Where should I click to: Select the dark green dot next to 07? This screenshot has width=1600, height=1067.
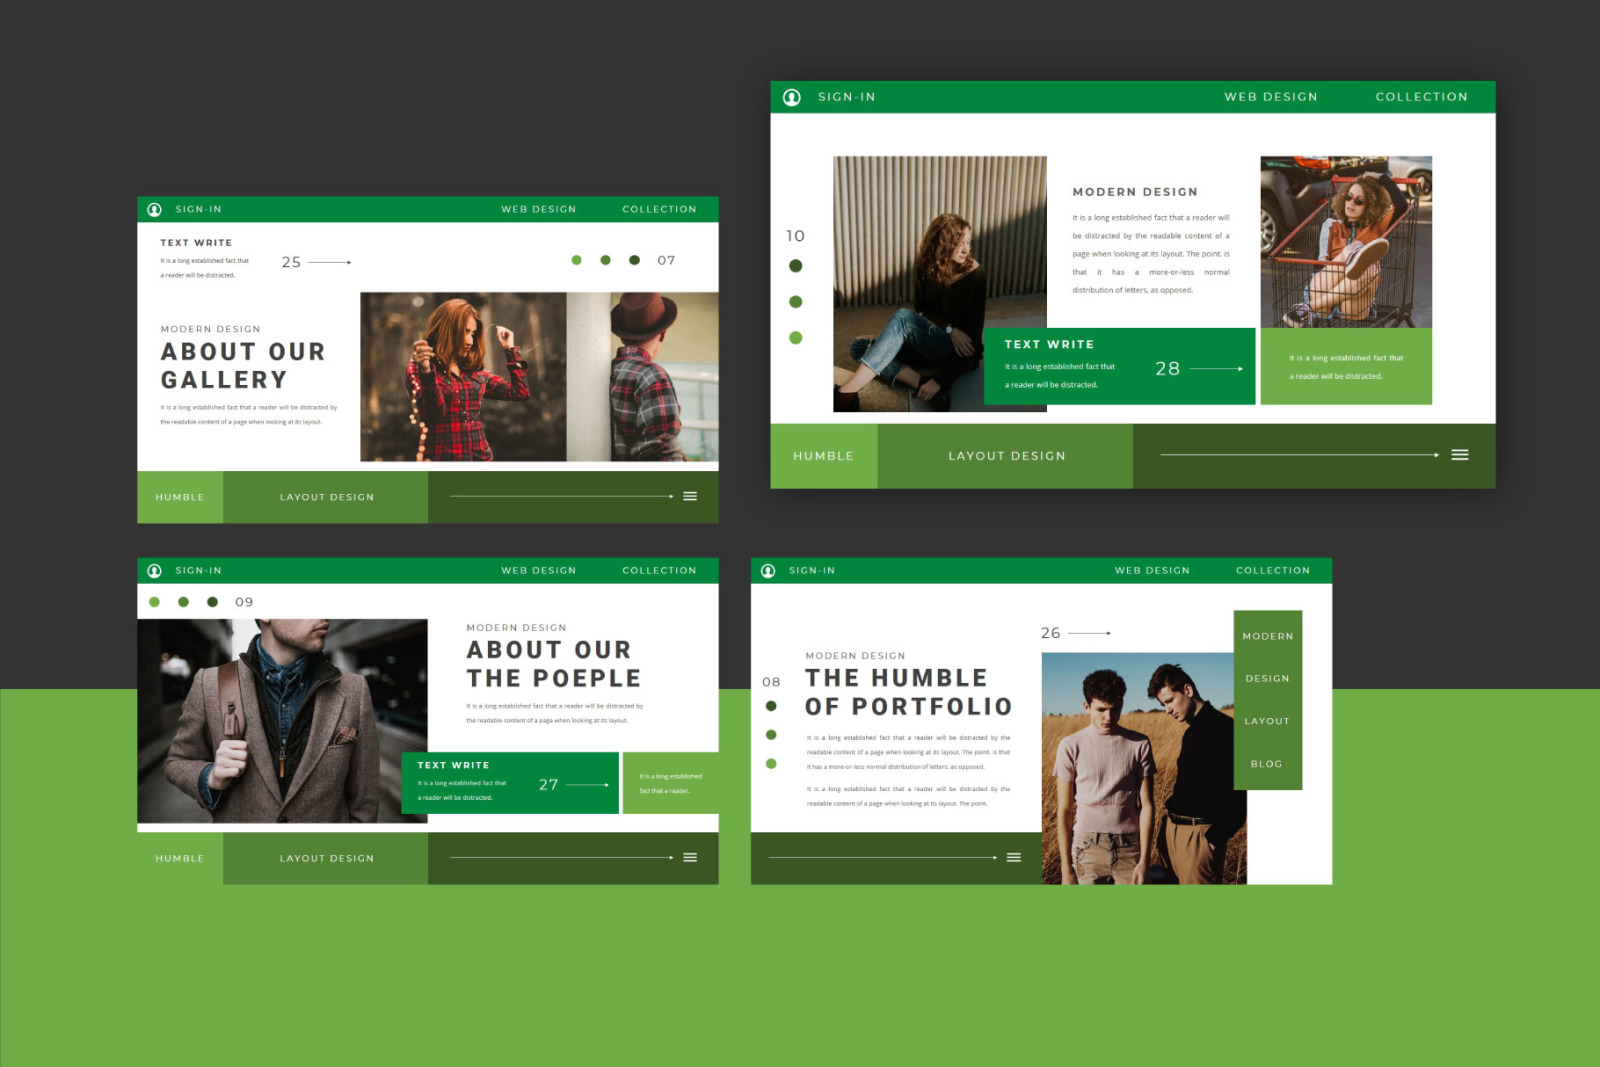[x=634, y=260]
